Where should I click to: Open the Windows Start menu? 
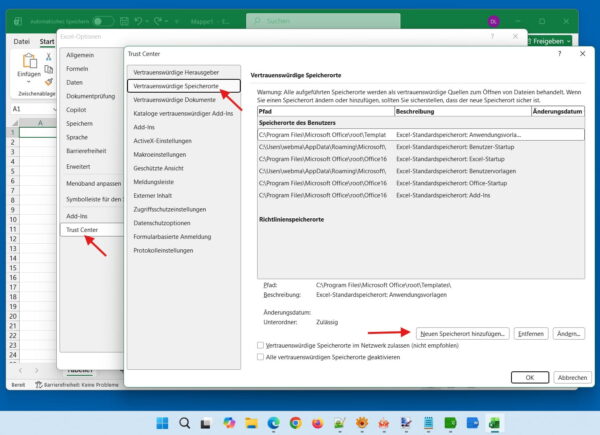coord(162,423)
